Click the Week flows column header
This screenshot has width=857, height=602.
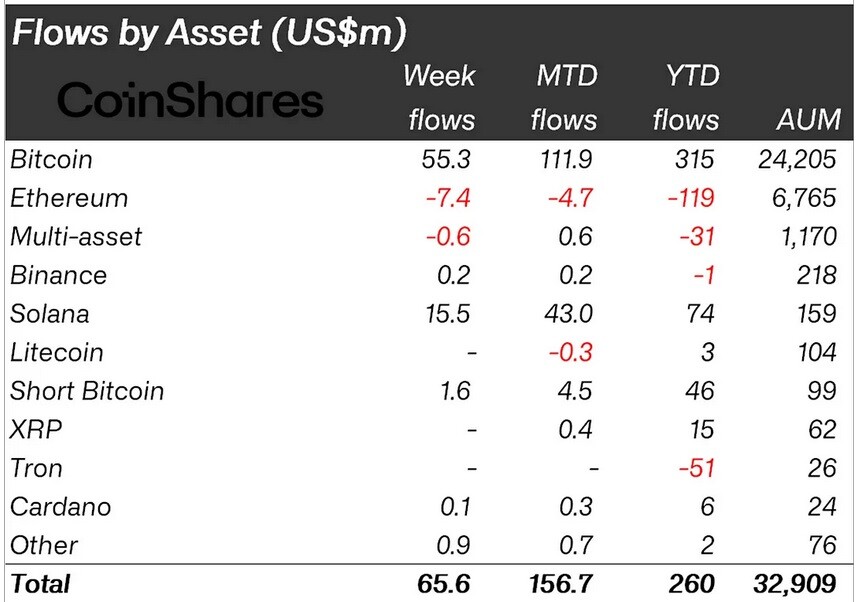click(x=440, y=98)
